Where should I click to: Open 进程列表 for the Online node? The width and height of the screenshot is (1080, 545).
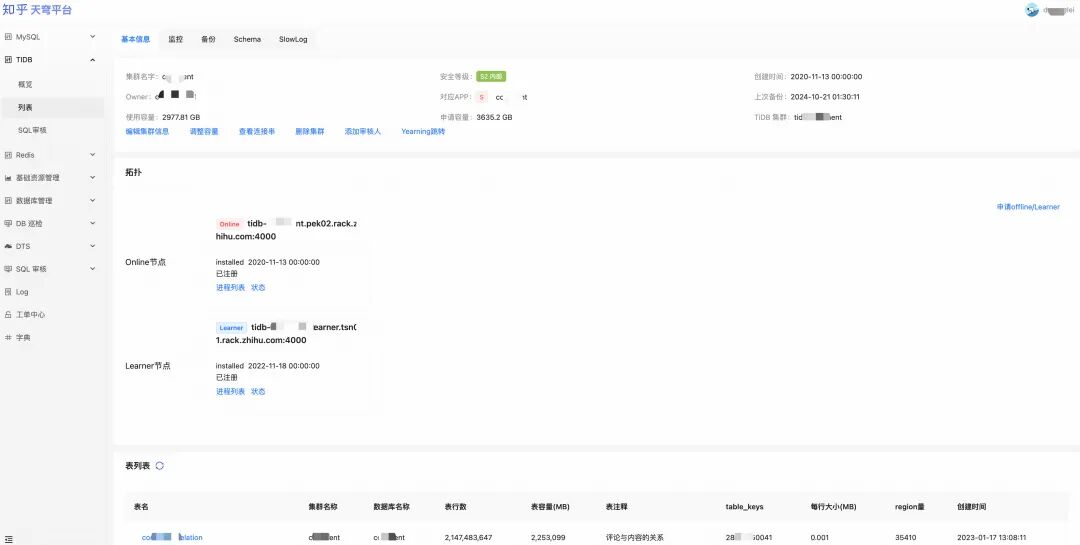(230, 287)
